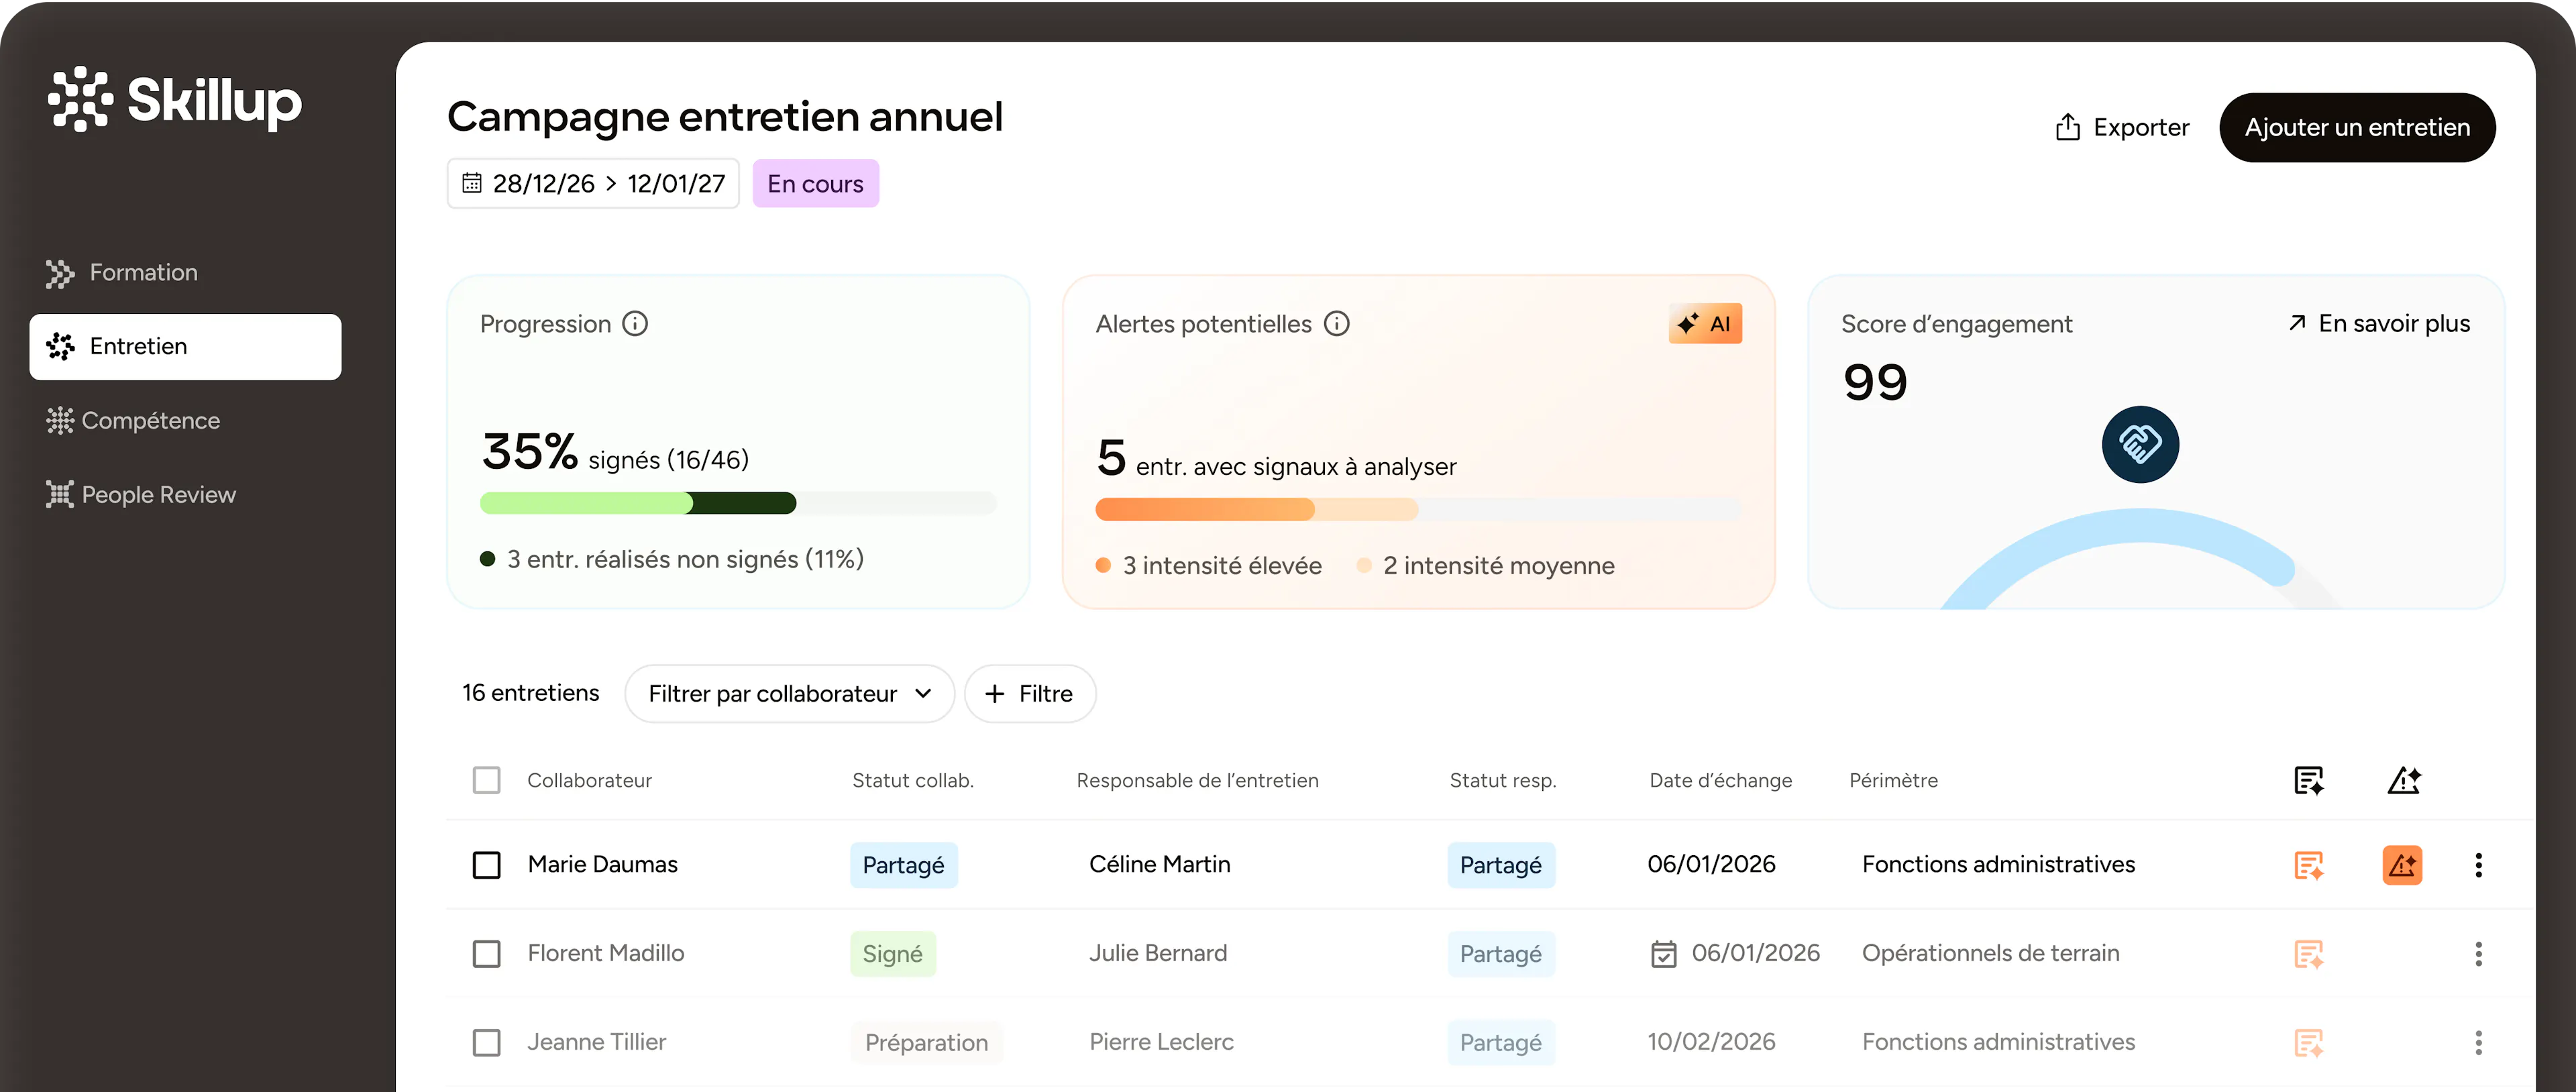This screenshot has height=1092, width=2576.
Task: Click the People Review sidebar icon
Action: tap(60, 495)
